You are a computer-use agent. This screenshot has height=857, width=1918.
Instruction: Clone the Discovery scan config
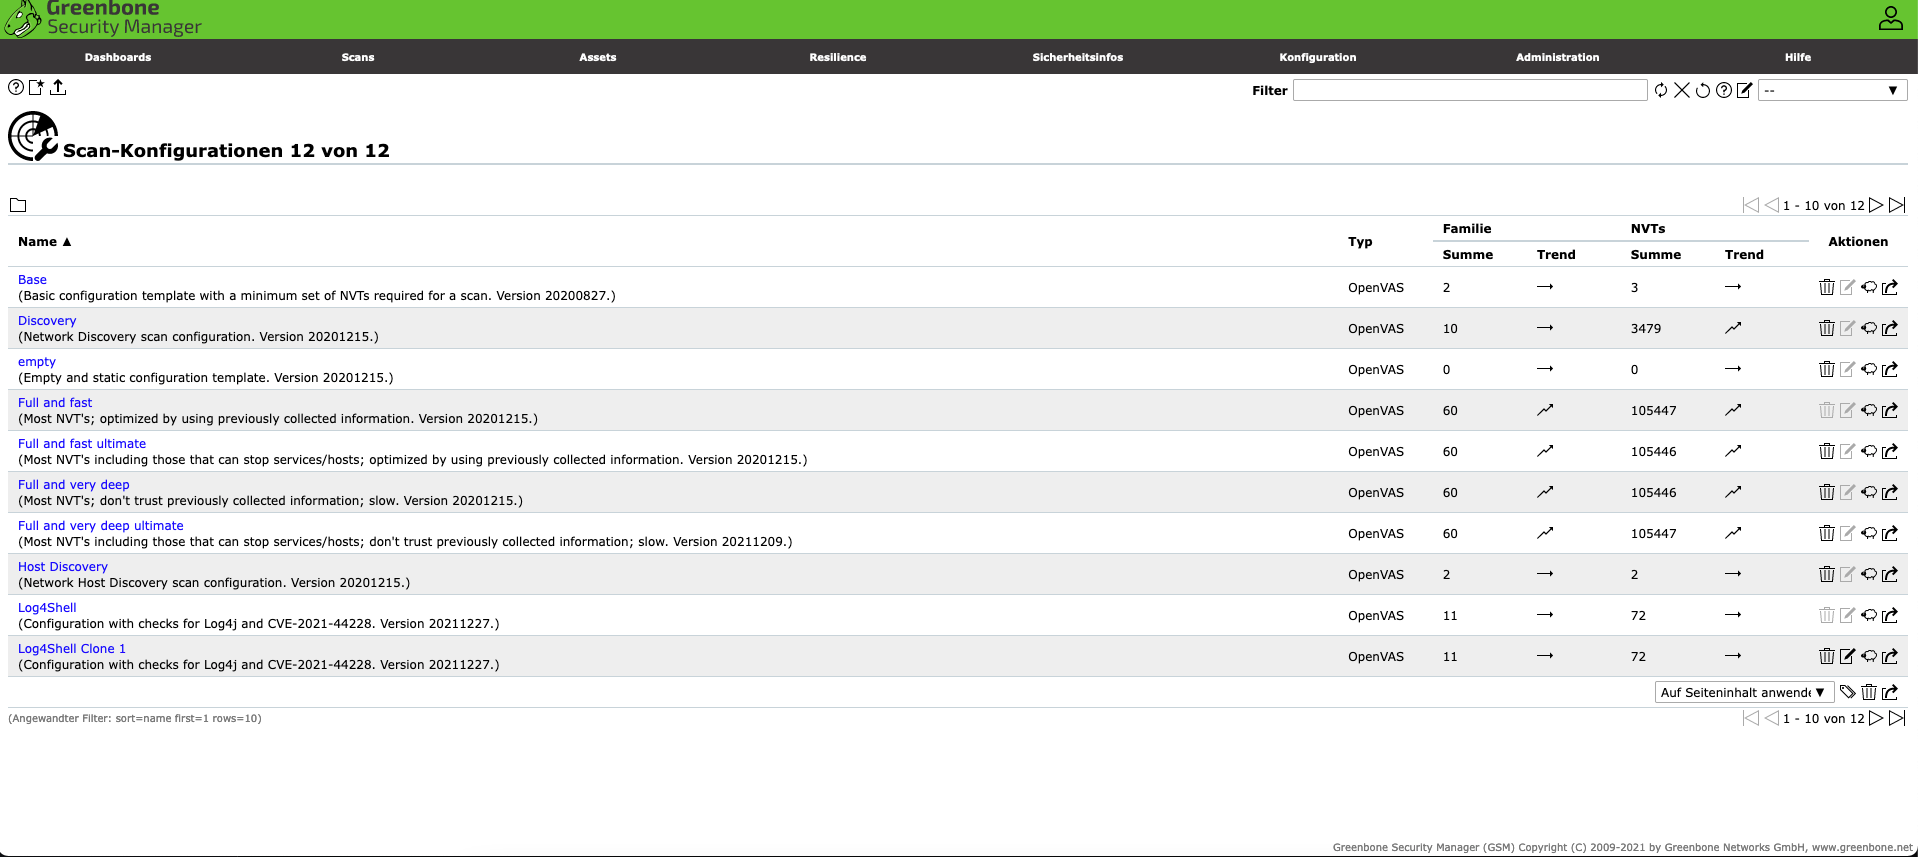[x=1869, y=329]
